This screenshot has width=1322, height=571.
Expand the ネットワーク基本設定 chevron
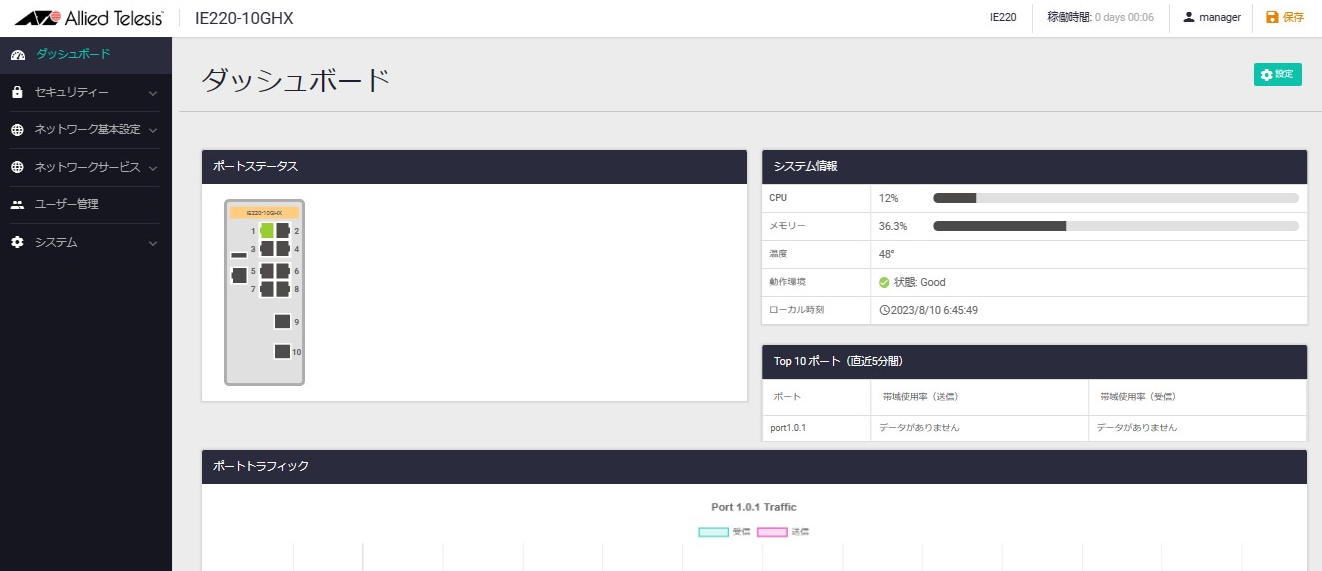(153, 130)
